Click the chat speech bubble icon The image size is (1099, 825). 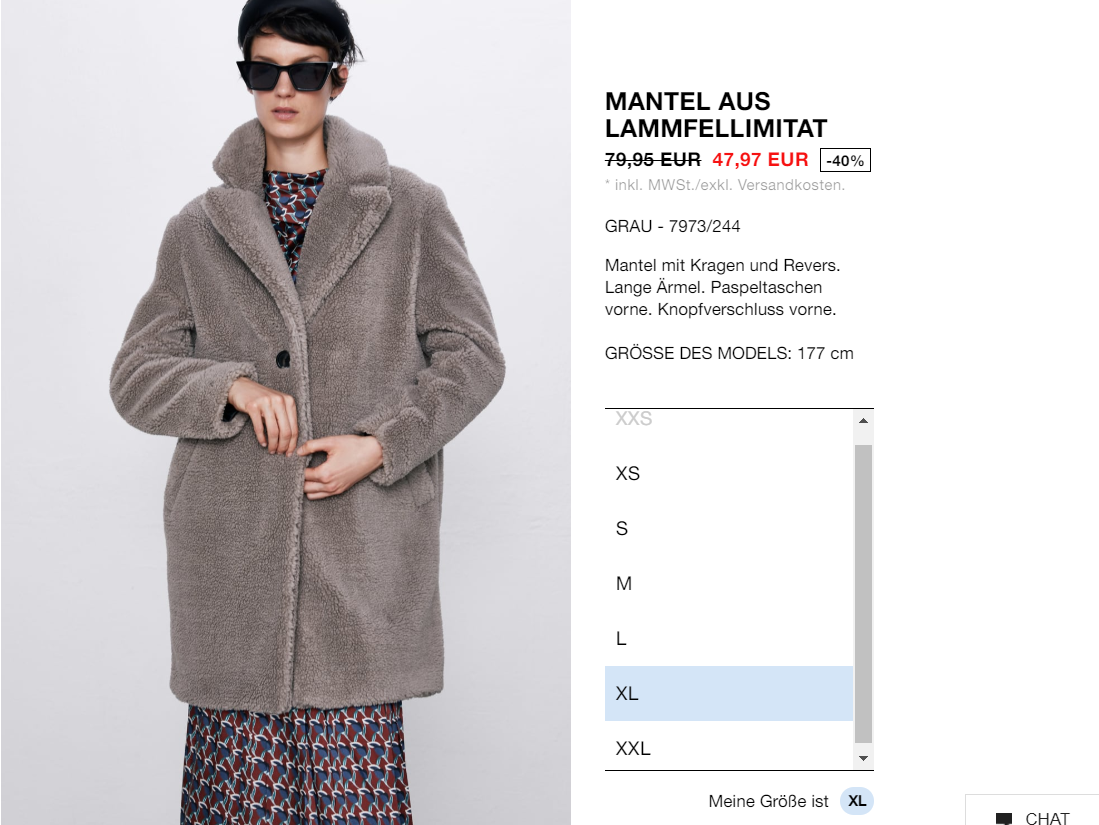coord(1004,818)
